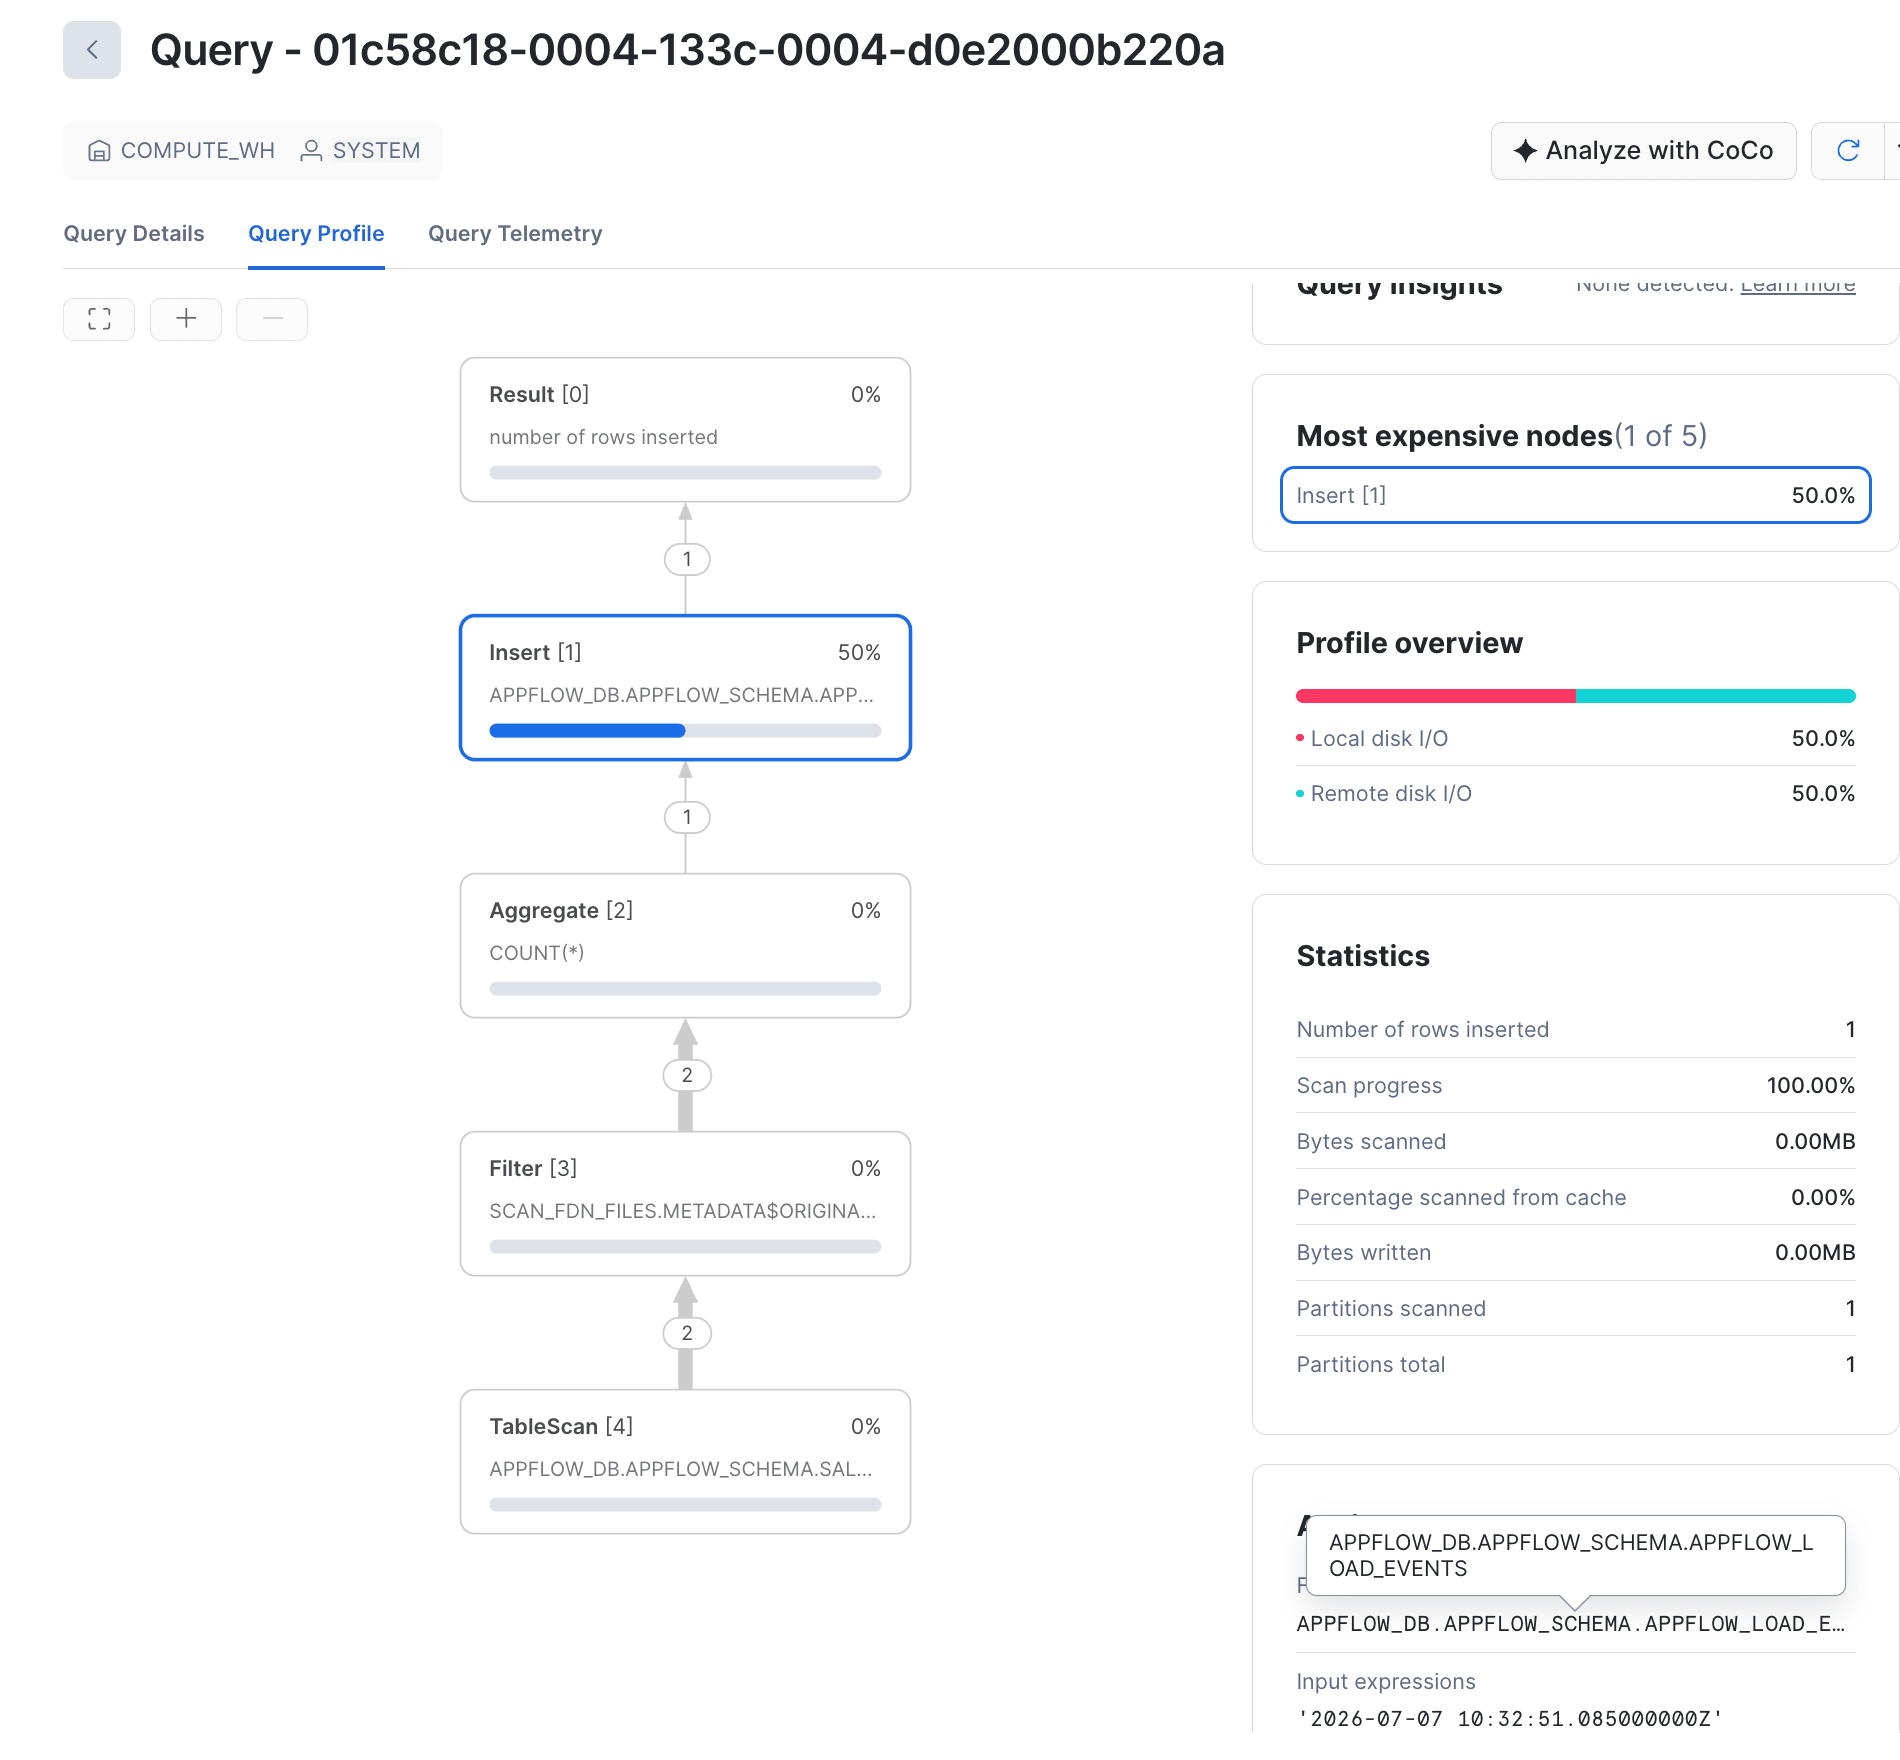Select the Insert [1] graph node

685,688
